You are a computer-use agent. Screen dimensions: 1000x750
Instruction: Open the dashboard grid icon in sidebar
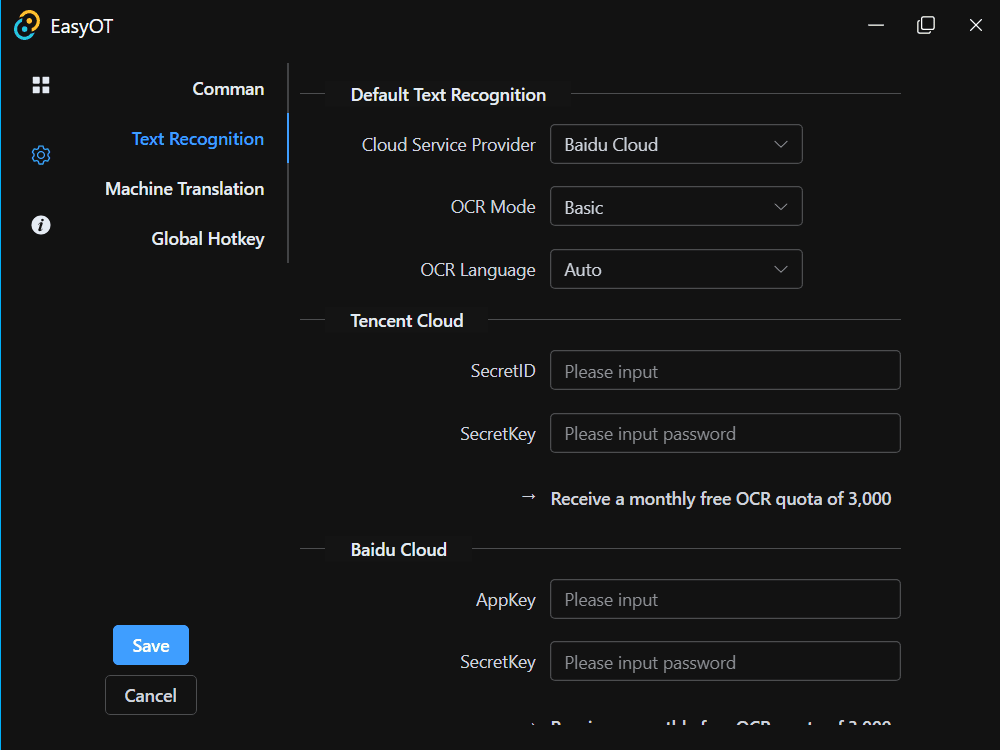pos(41,86)
